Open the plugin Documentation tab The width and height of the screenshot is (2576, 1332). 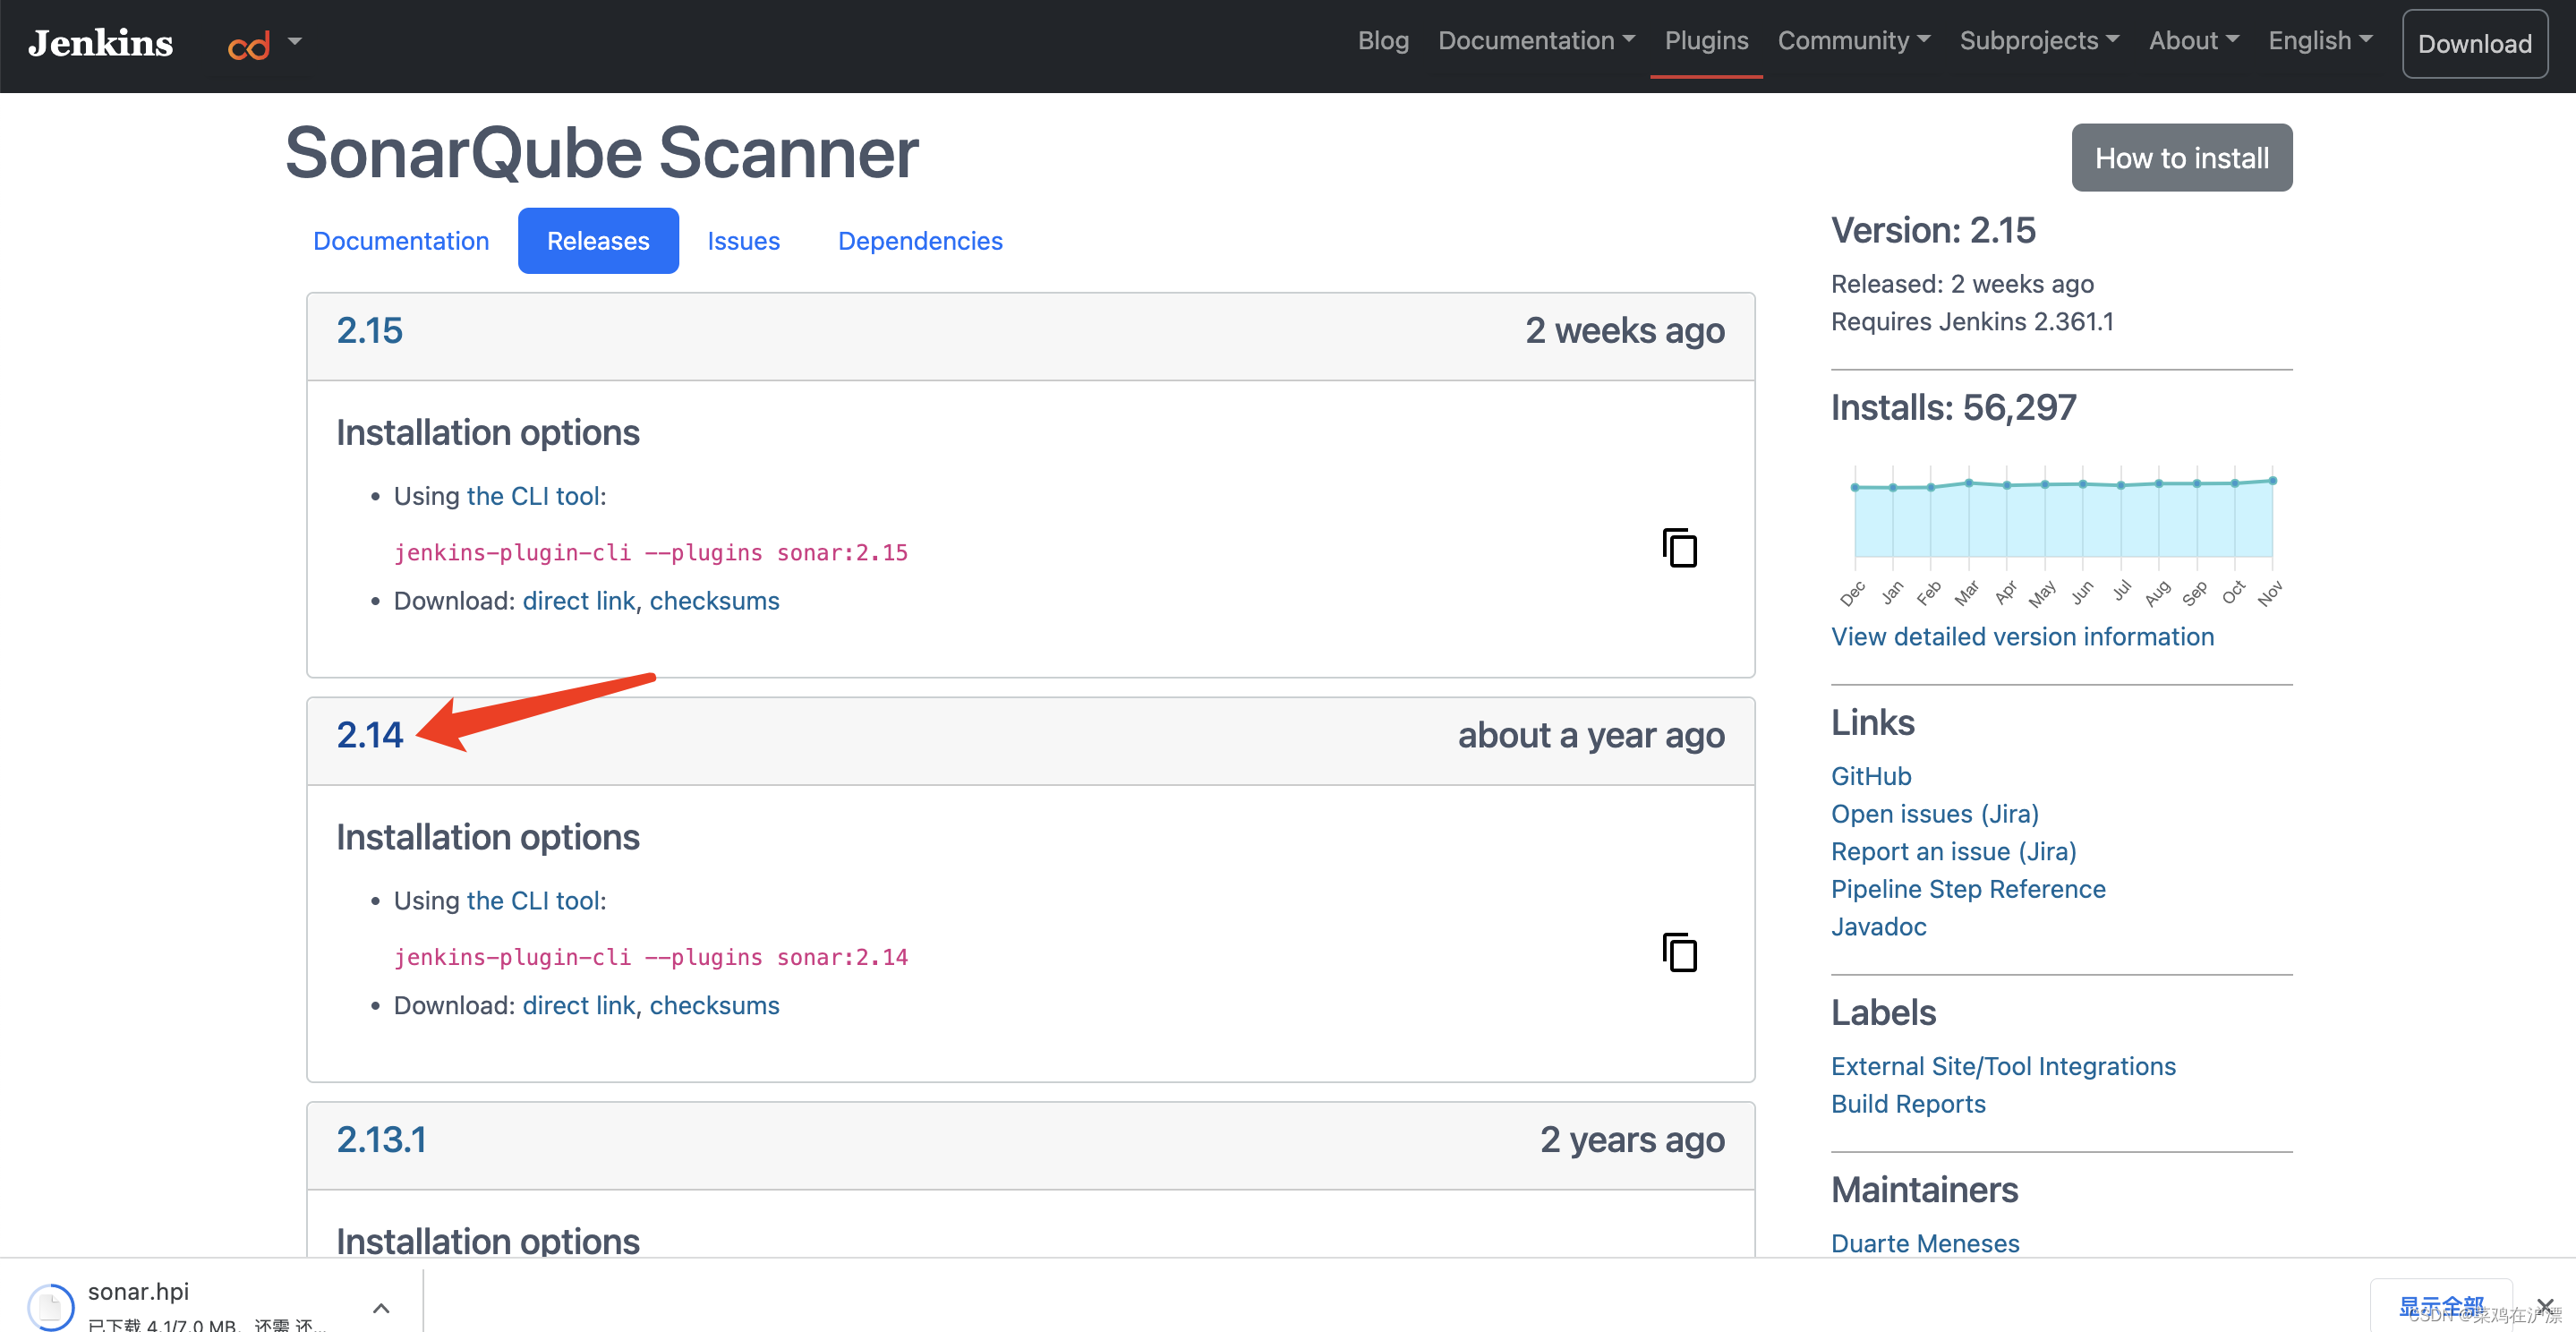click(400, 241)
